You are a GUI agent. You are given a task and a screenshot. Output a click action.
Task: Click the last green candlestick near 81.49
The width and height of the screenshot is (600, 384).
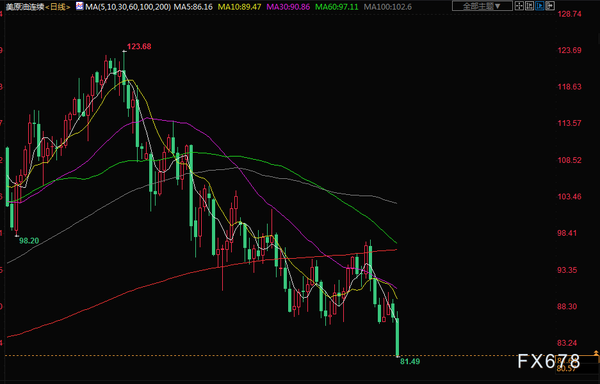(x=397, y=337)
